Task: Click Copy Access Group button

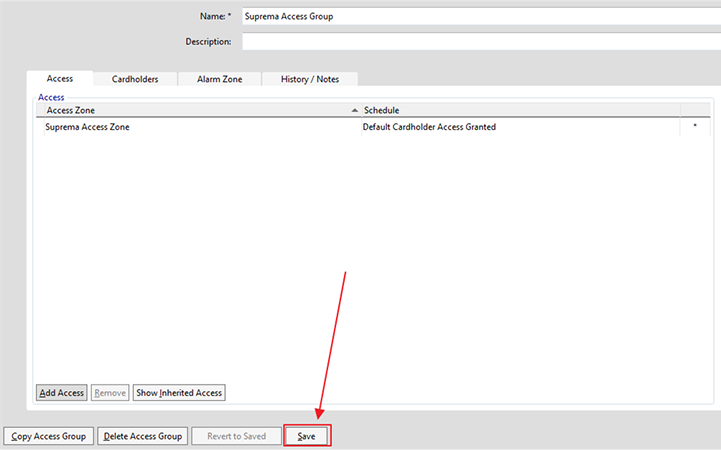Action: point(49,436)
